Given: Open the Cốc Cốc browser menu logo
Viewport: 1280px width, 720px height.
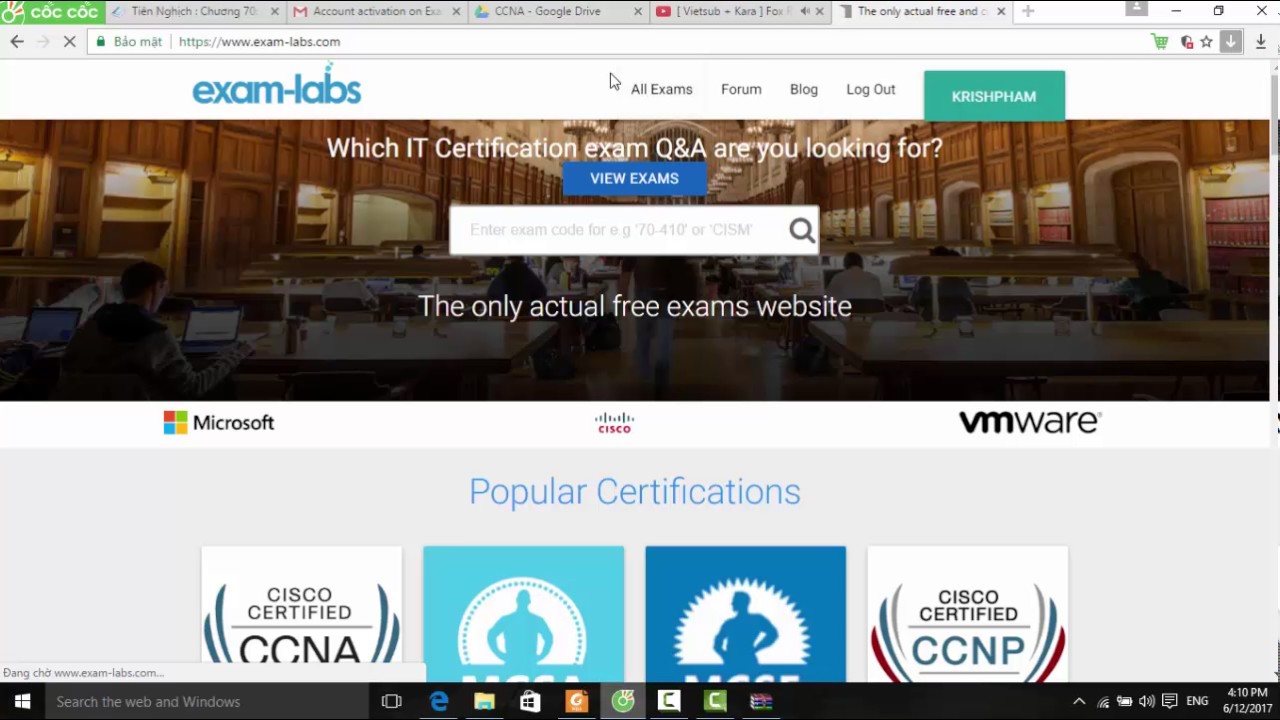Looking at the screenshot, I should click(x=50, y=11).
